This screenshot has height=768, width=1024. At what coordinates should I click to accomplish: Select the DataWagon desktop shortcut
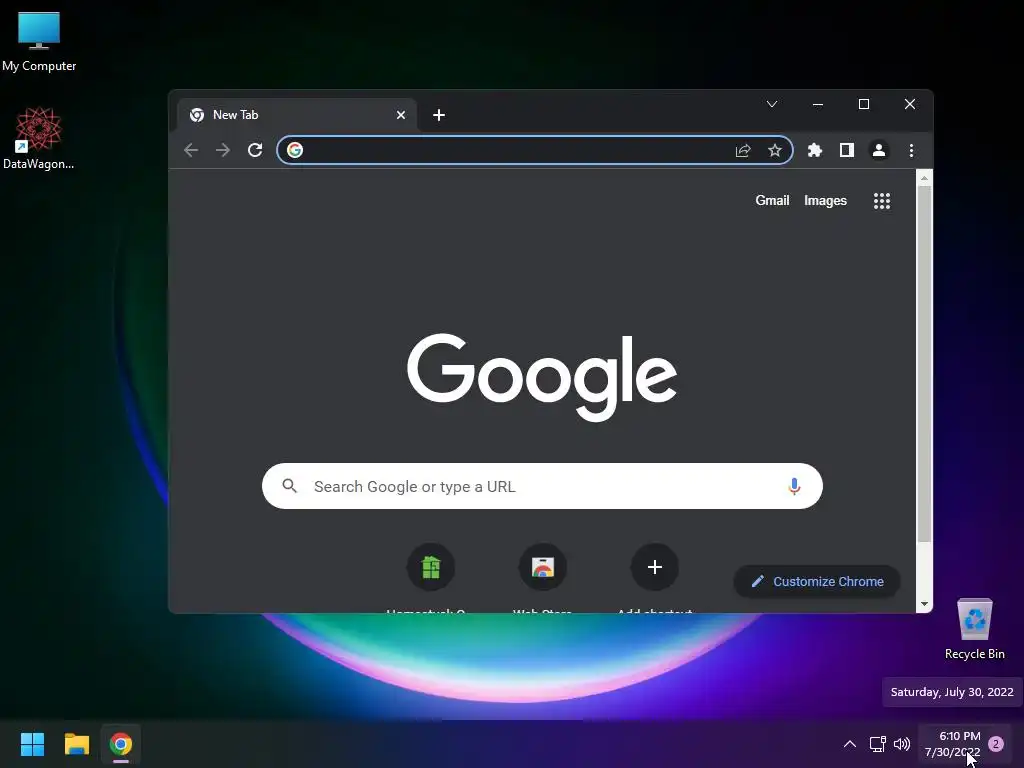pyautogui.click(x=39, y=138)
